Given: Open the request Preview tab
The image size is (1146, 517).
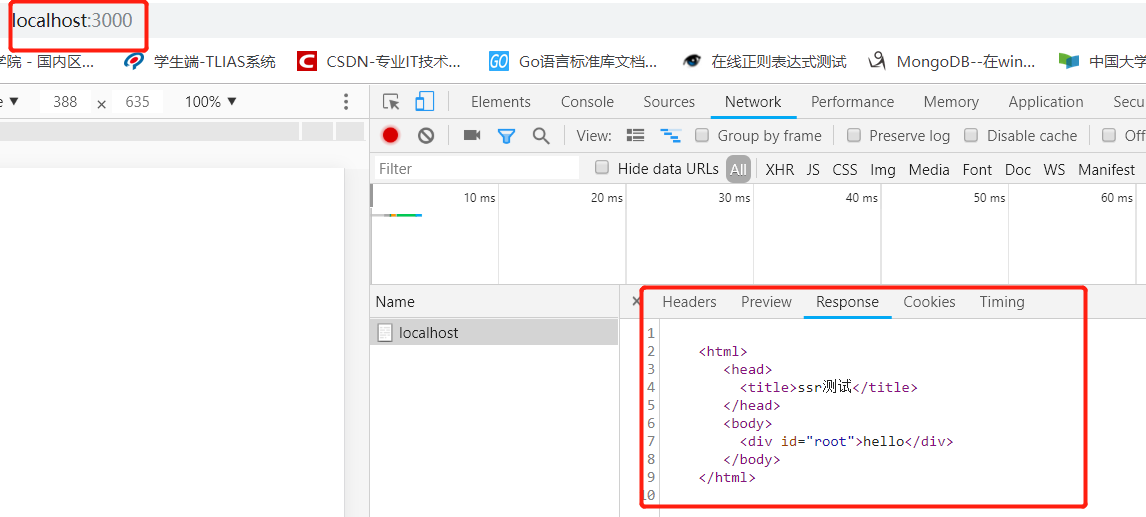Looking at the screenshot, I should pos(766,301).
